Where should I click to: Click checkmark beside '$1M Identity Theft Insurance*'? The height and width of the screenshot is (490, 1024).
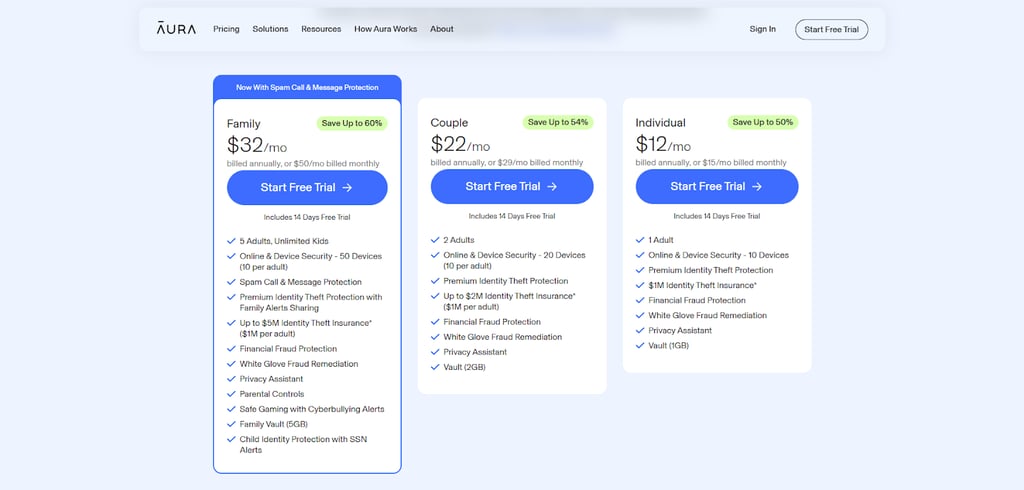pyautogui.click(x=640, y=285)
